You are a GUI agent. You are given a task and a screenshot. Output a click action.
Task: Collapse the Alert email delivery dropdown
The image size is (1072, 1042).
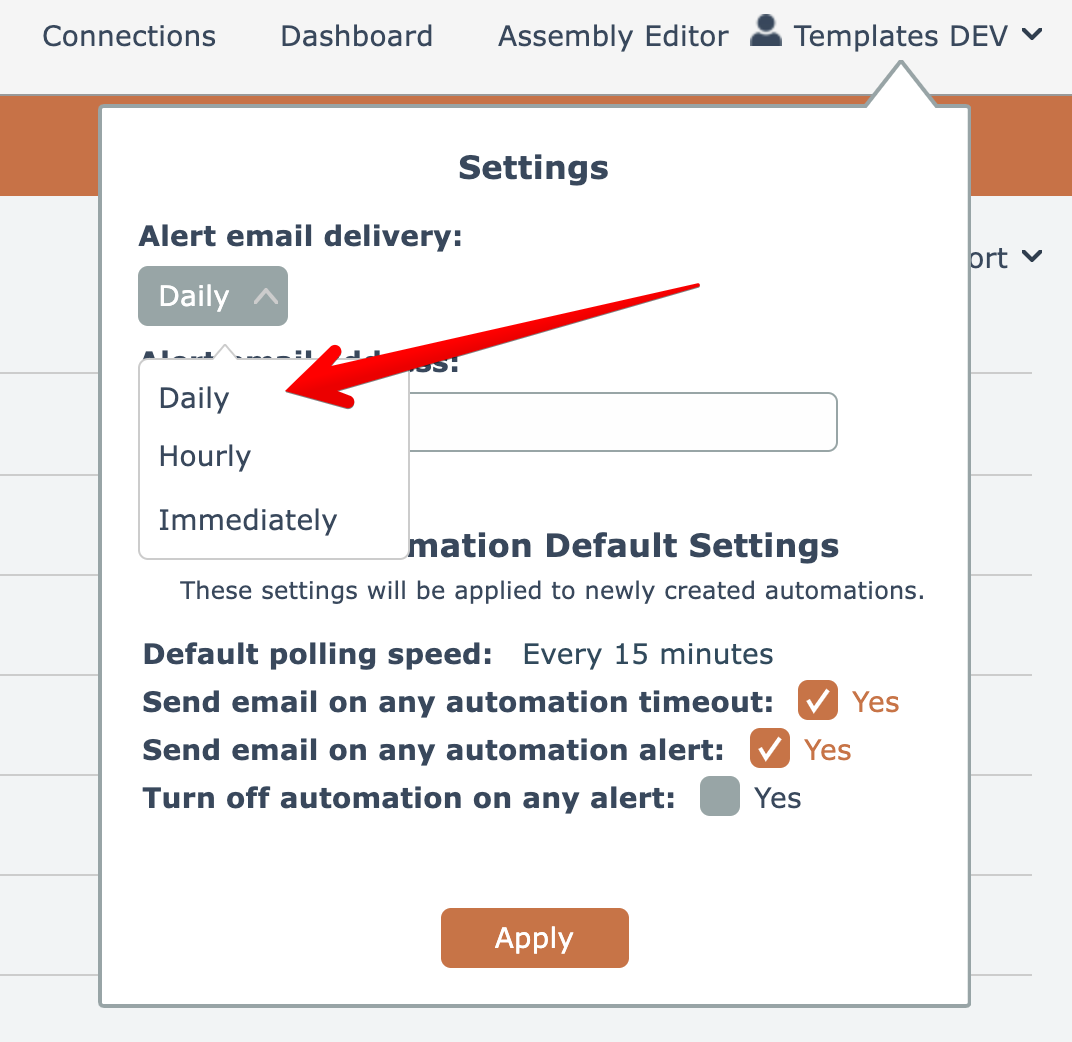pyautogui.click(x=212, y=296)
